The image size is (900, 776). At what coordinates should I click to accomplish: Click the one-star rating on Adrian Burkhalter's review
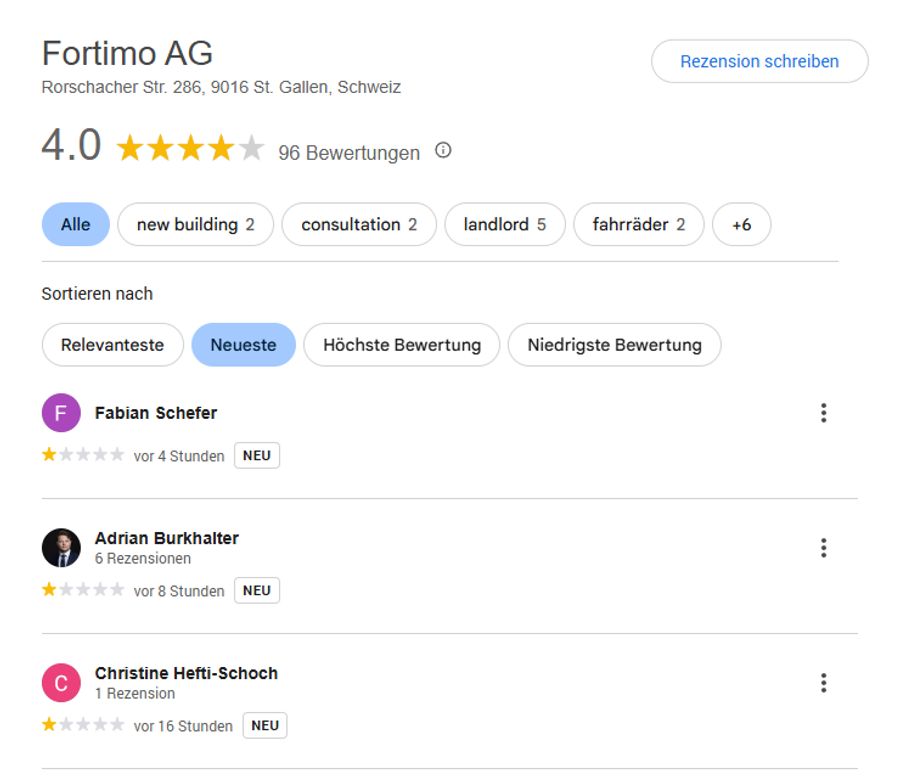(83, 589)
